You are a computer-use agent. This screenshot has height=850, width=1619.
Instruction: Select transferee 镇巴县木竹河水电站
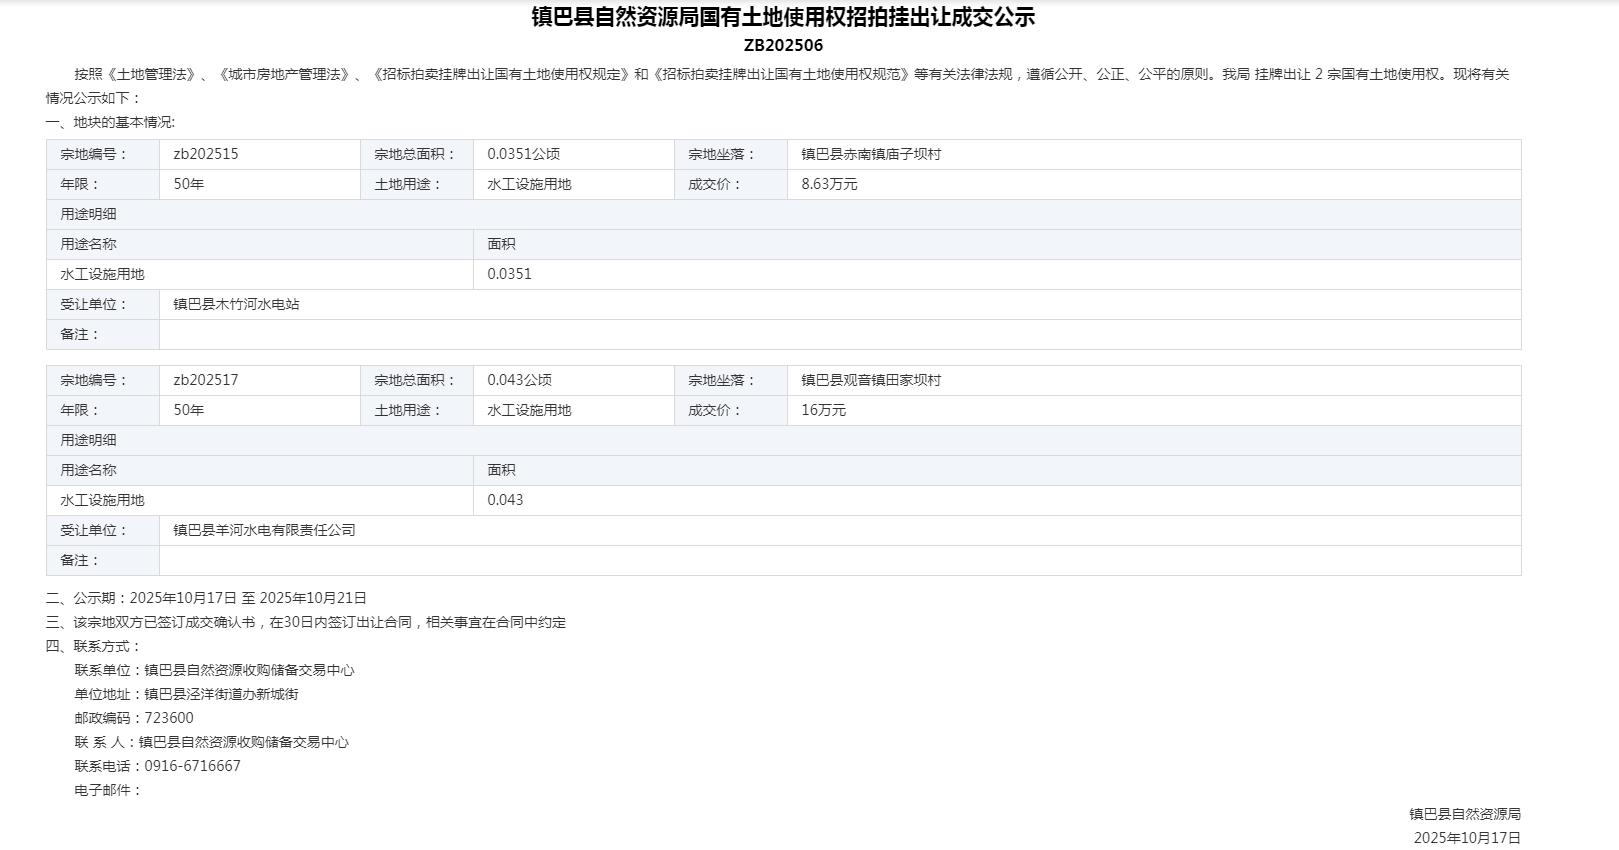click(x=236, y=304)
